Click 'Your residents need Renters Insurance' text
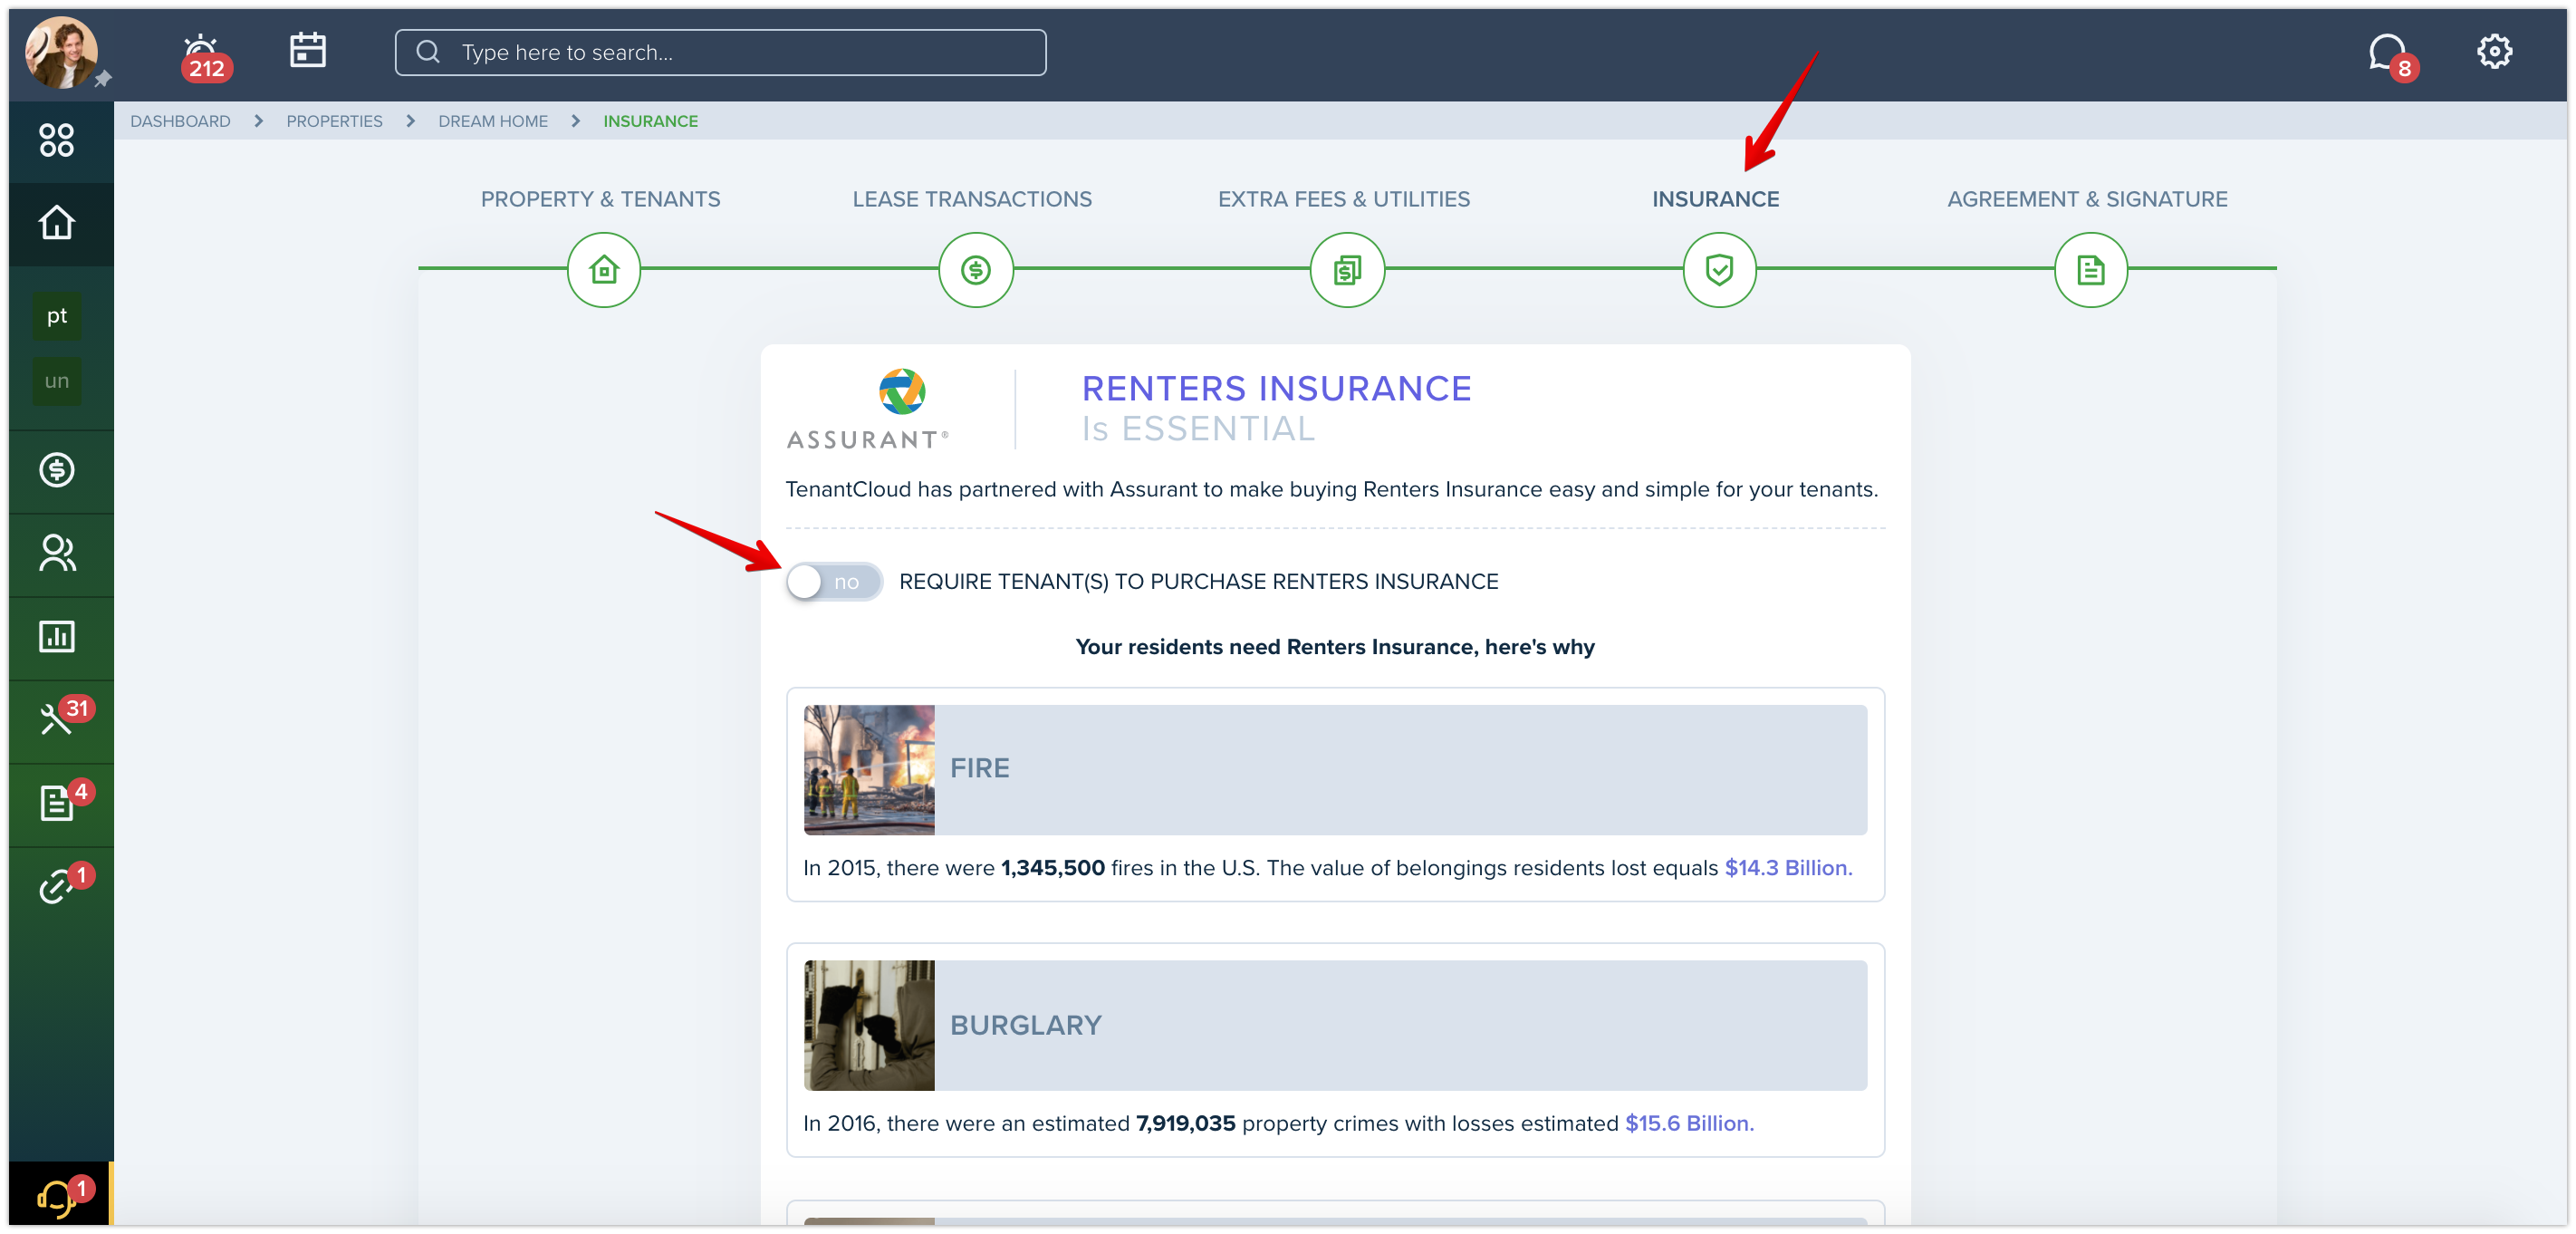Screen dimensions: 2576x1234 click(1334, 647)
